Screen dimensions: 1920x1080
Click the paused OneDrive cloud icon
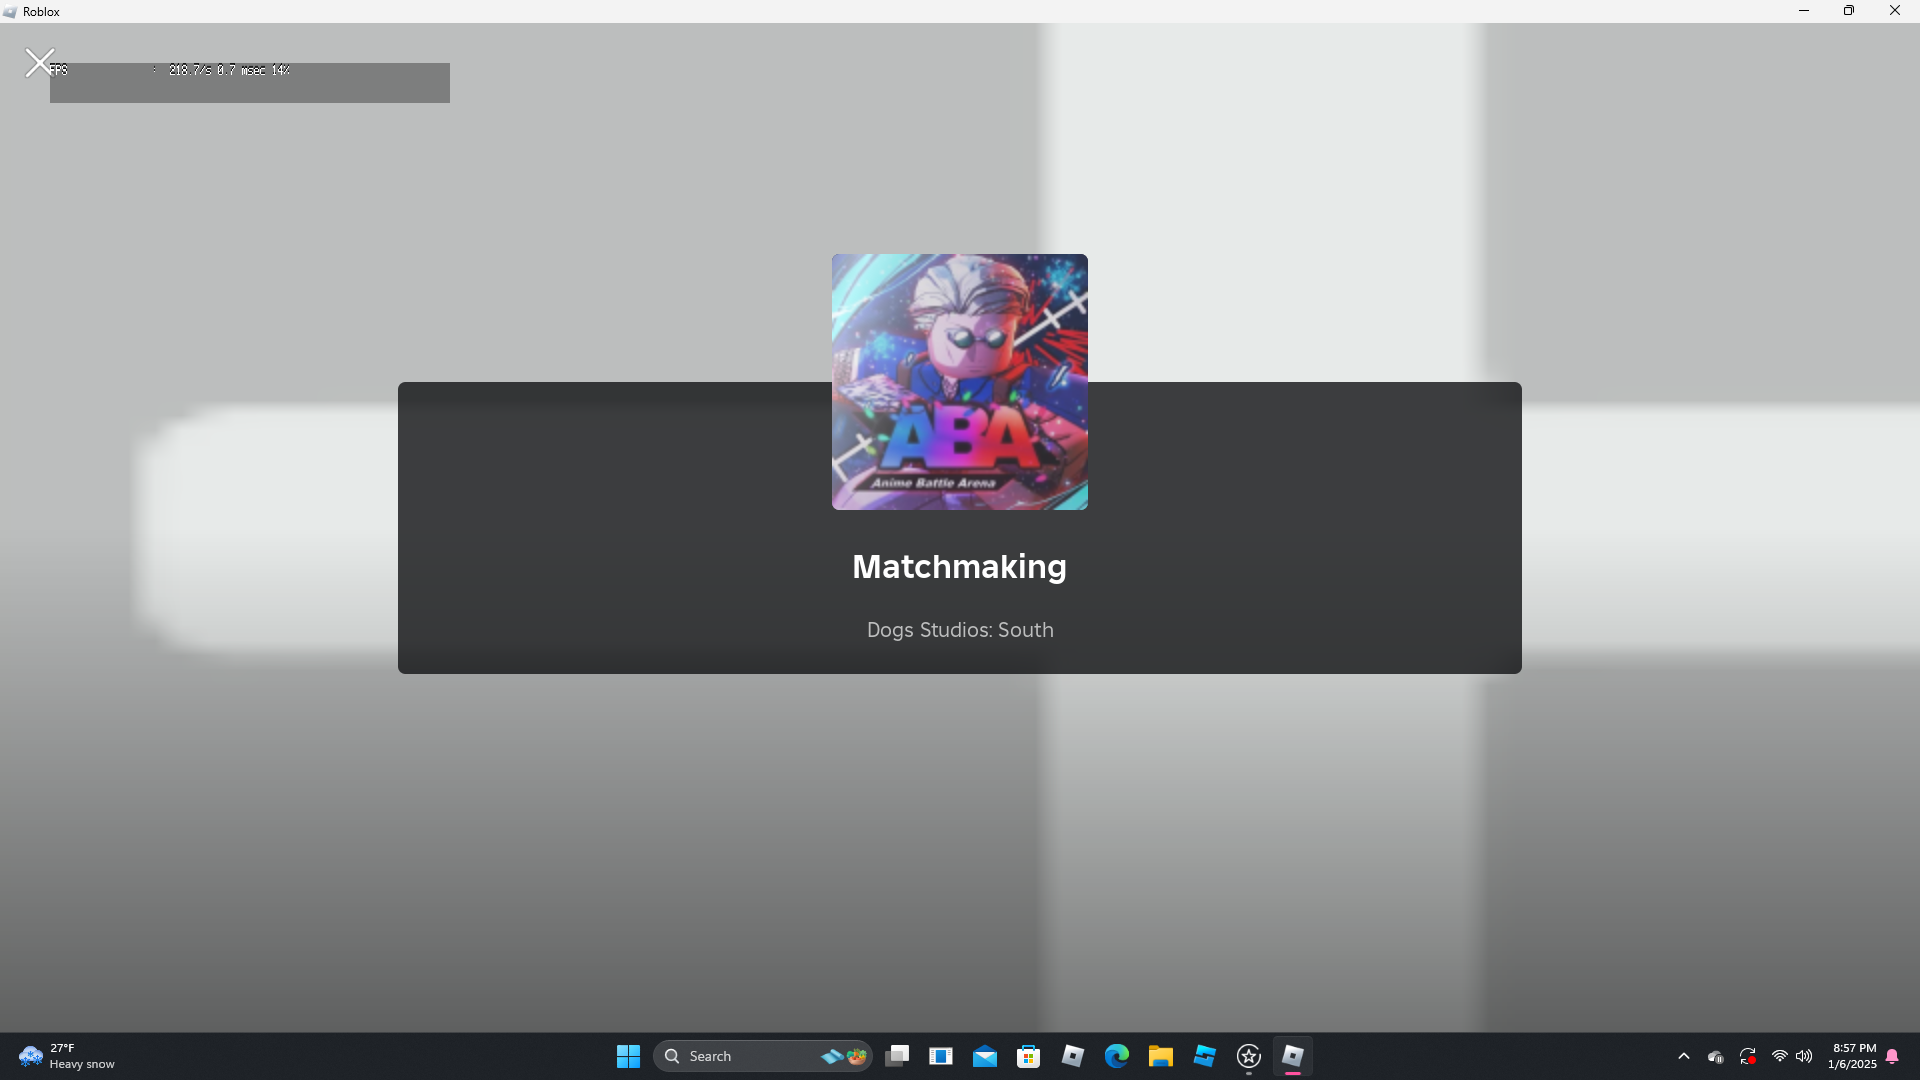(1716, 1056)
